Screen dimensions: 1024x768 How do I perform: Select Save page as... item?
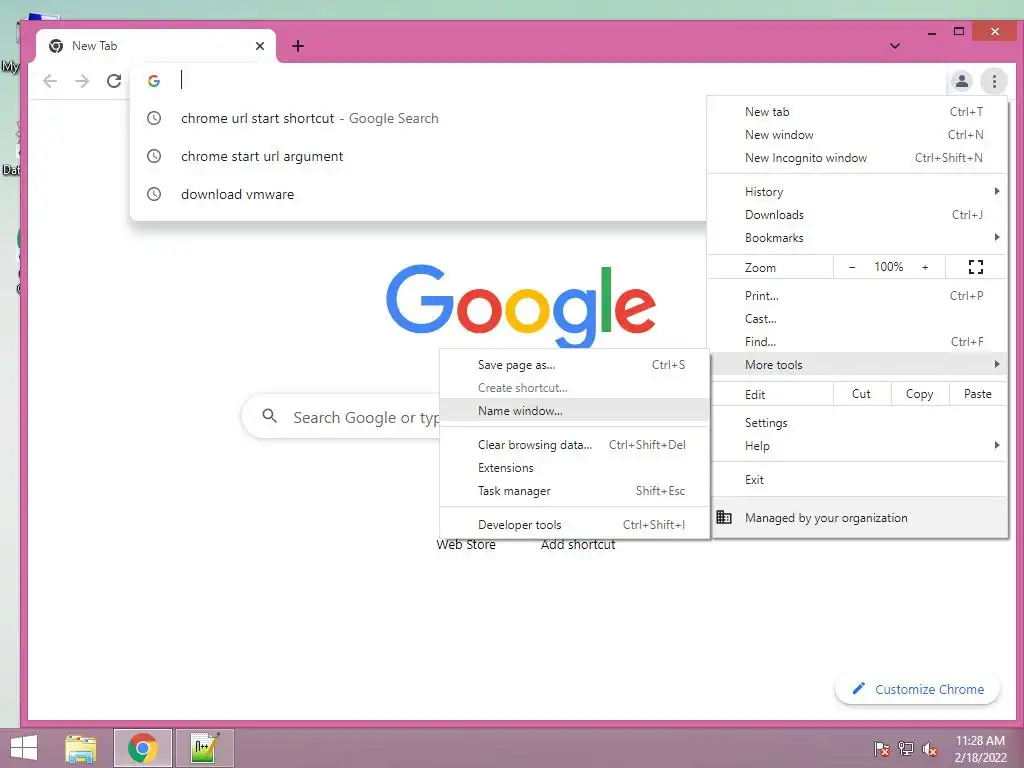(574, 364)
